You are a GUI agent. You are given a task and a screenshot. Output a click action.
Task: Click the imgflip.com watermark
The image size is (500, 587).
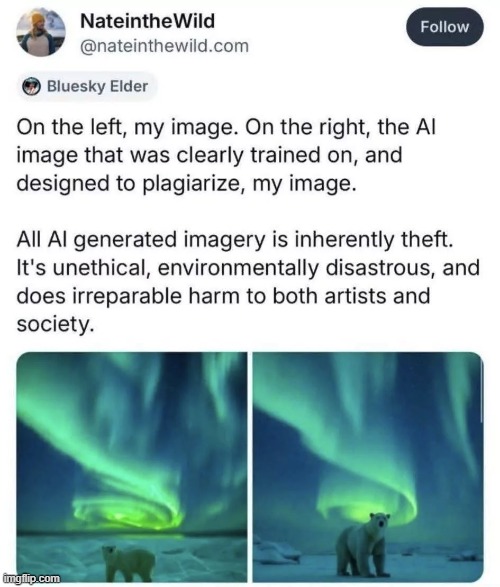click(x=31, y=578)
